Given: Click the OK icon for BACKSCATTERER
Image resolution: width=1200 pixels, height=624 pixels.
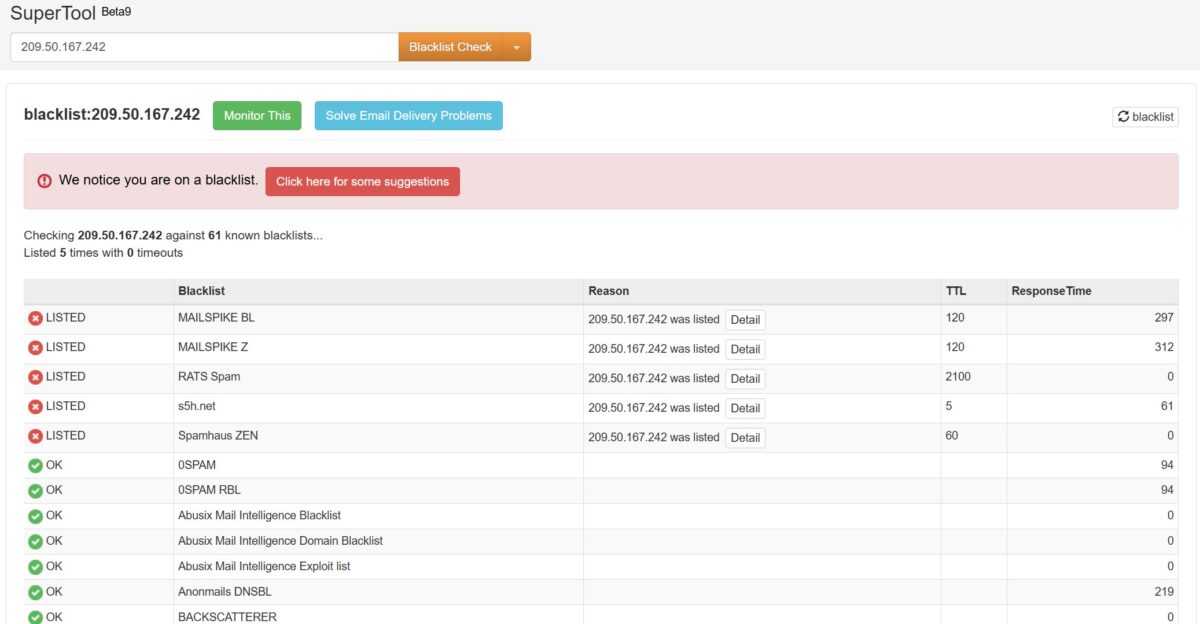Looking at the screenshot, I should (x=35, y=617).
